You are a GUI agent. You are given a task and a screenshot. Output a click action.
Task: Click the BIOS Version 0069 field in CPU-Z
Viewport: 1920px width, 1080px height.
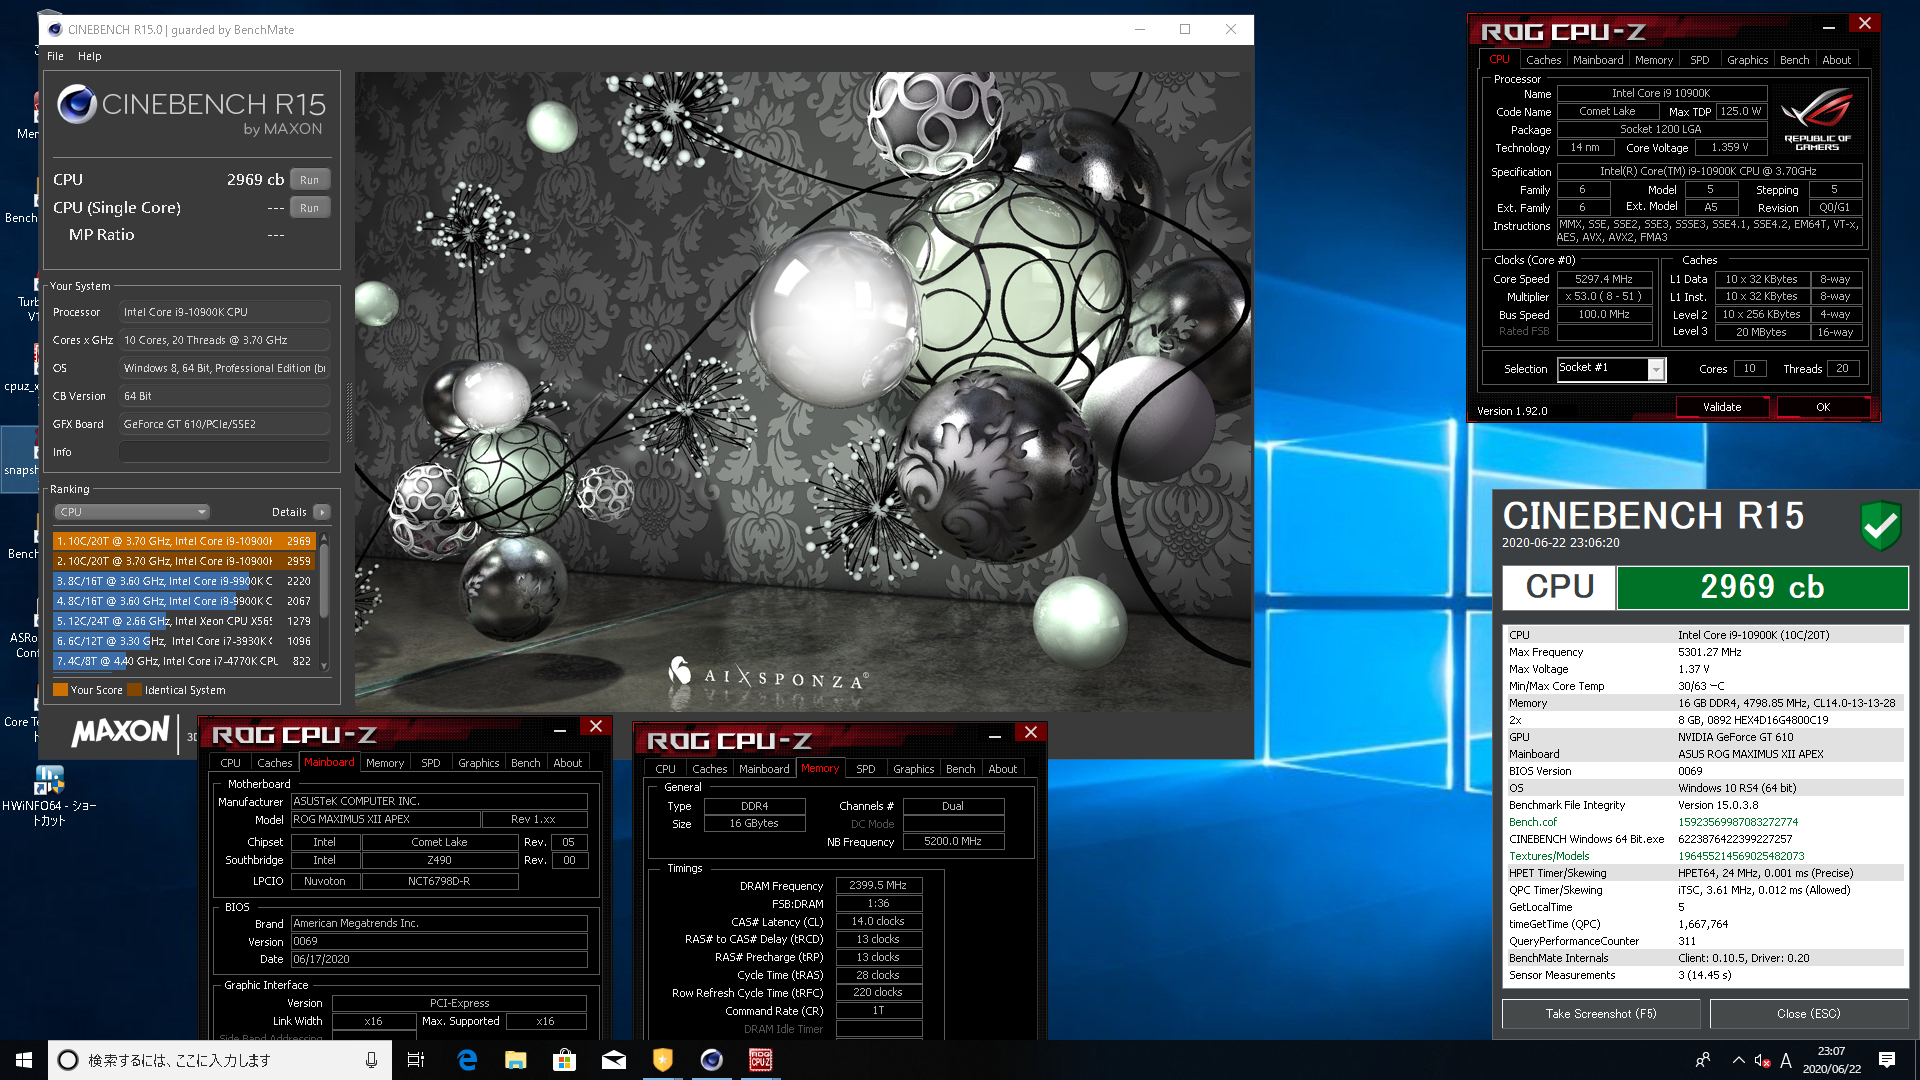click(x=439, y=941)
